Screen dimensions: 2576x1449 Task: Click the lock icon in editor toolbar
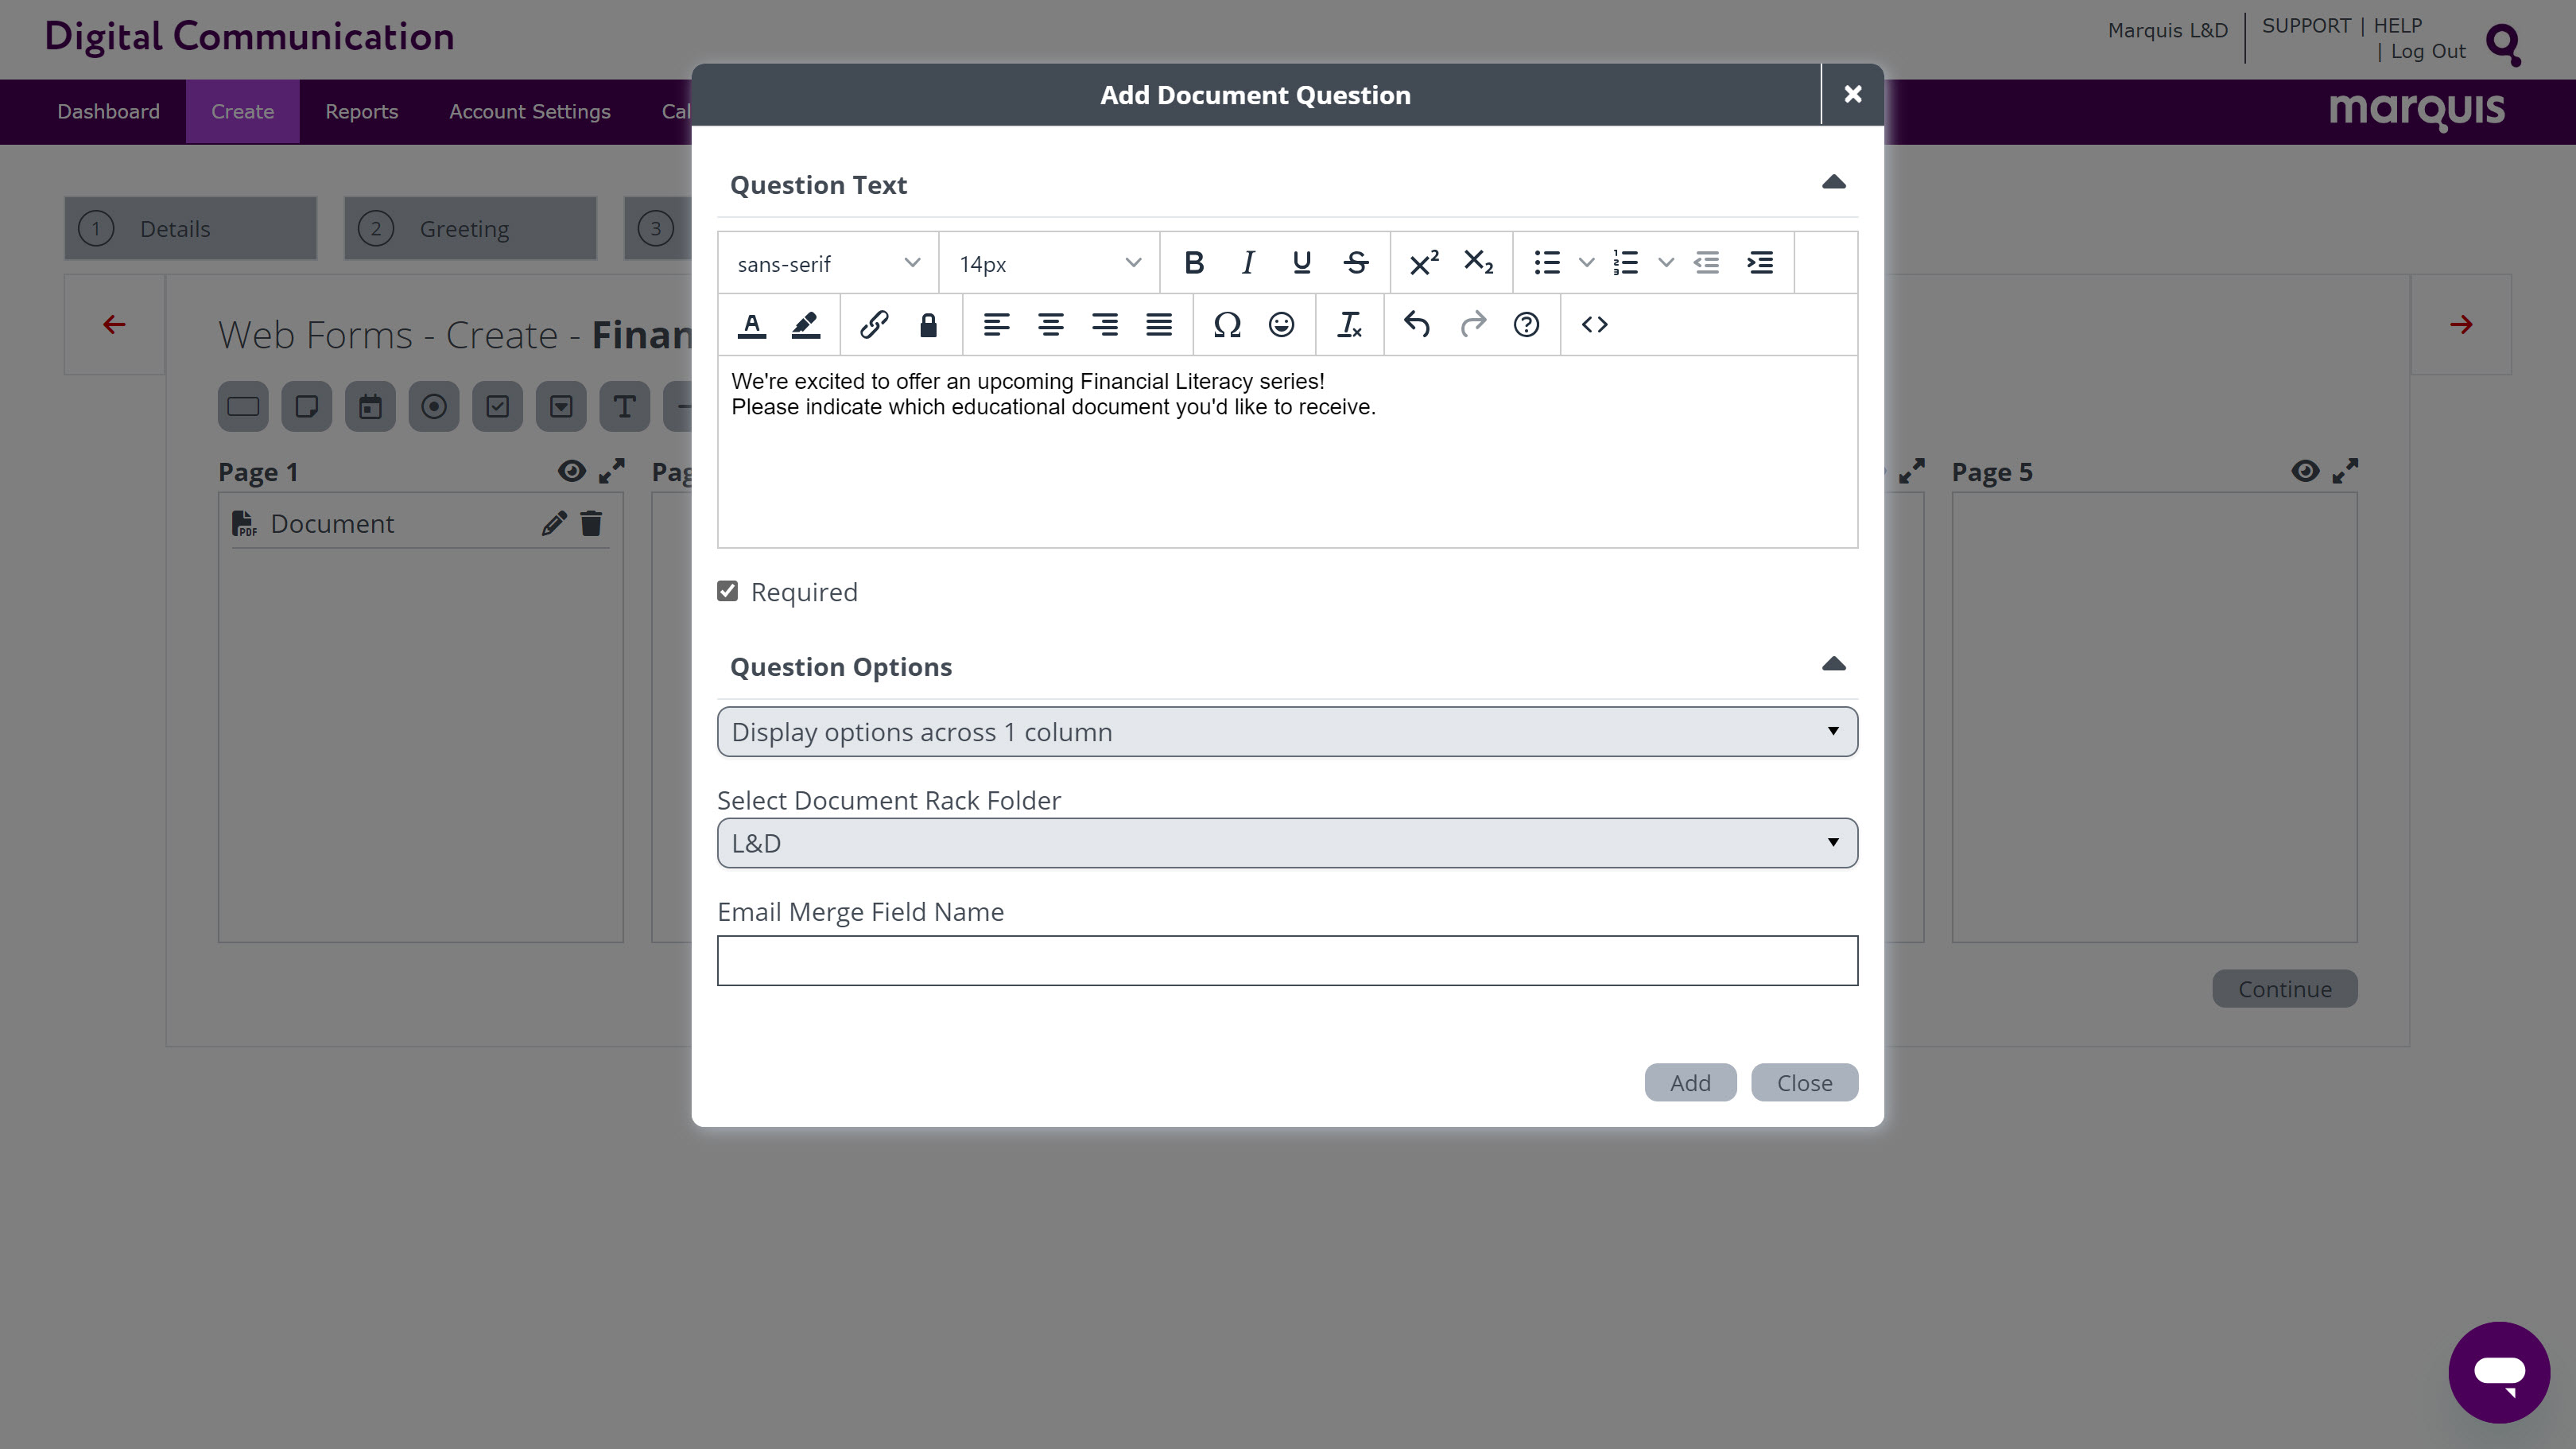(x=928, y=325)
